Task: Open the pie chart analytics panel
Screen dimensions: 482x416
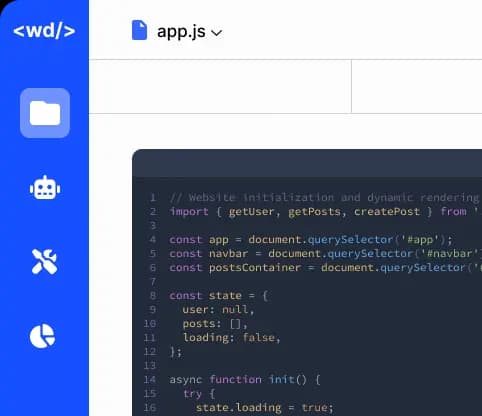Action: pos(42,336)
